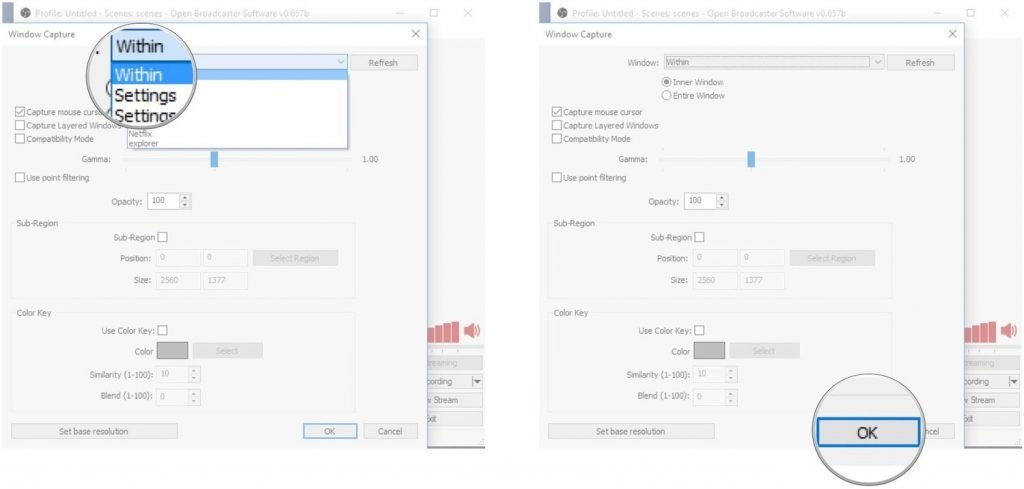Click Opacity field in dialog with open list

(163, 201)
